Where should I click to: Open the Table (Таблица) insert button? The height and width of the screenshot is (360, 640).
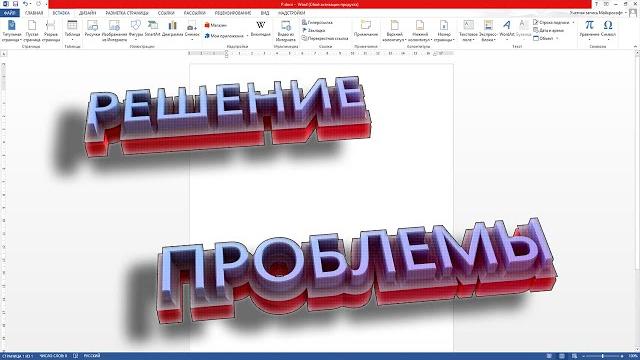[72, 30]
